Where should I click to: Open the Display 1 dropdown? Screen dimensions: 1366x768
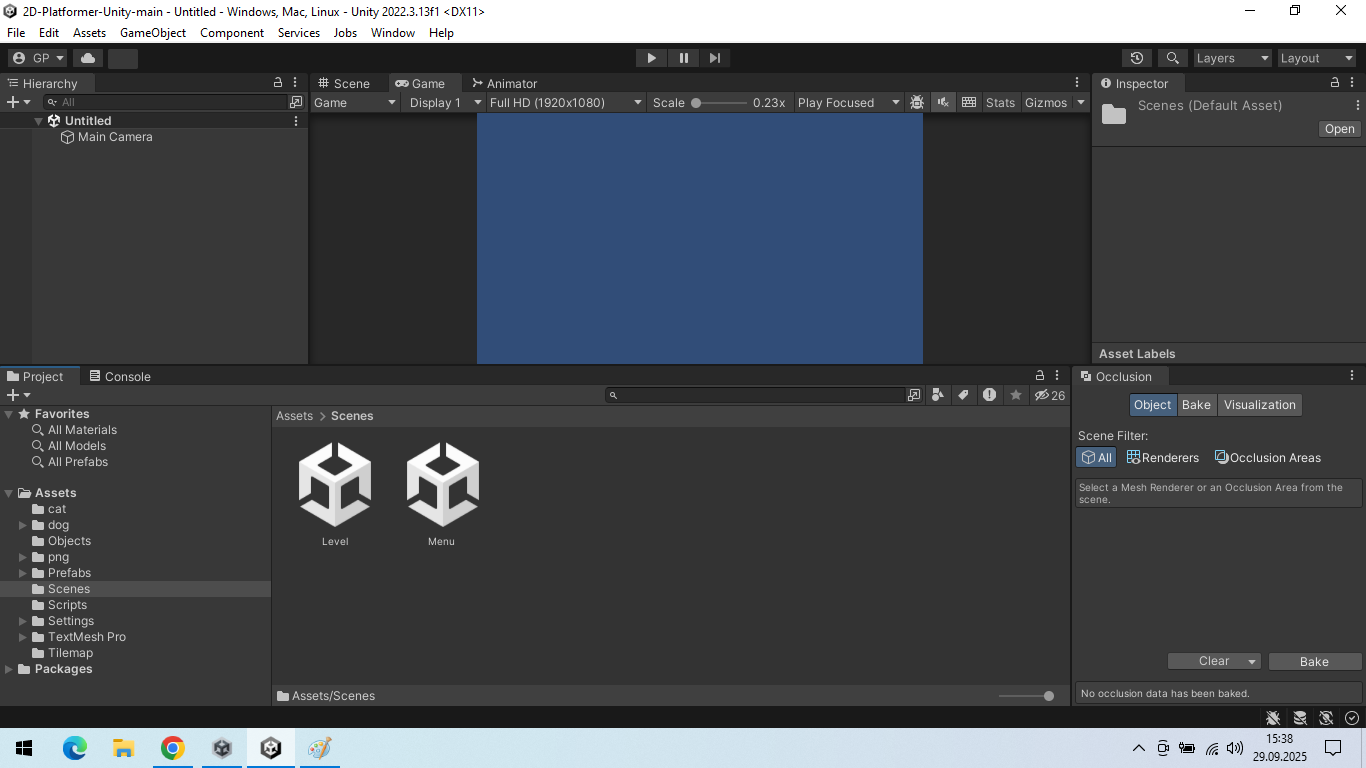(443, 102)
